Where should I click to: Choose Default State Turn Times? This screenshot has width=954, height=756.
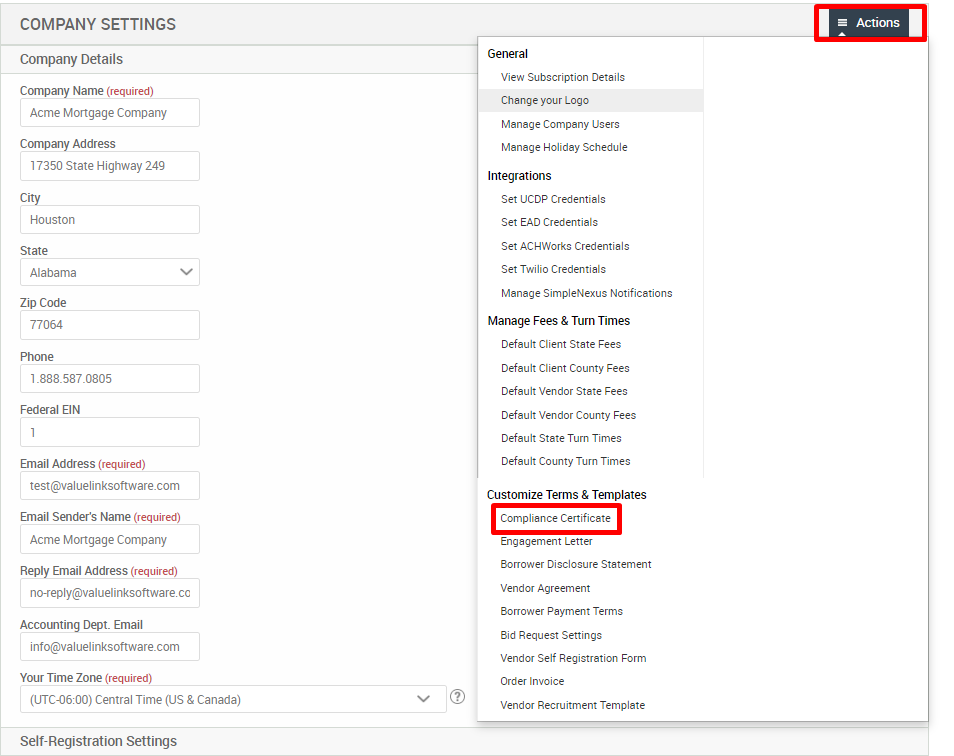click(561, 438)
